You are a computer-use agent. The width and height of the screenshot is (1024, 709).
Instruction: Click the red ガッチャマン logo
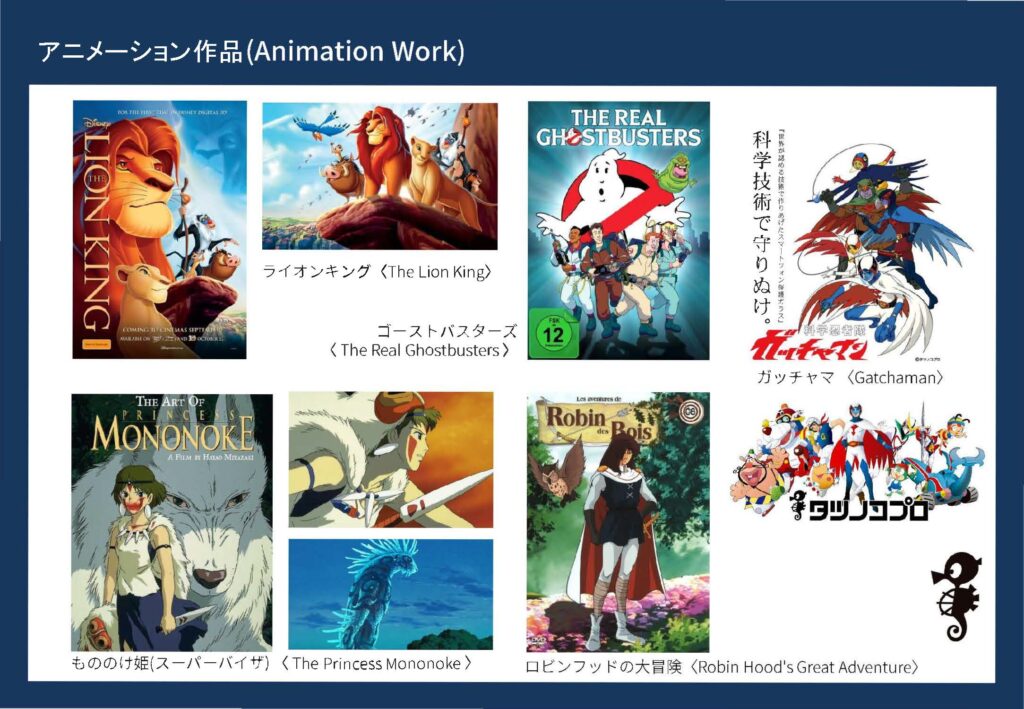pyautogui.click(x=809, y=345)
